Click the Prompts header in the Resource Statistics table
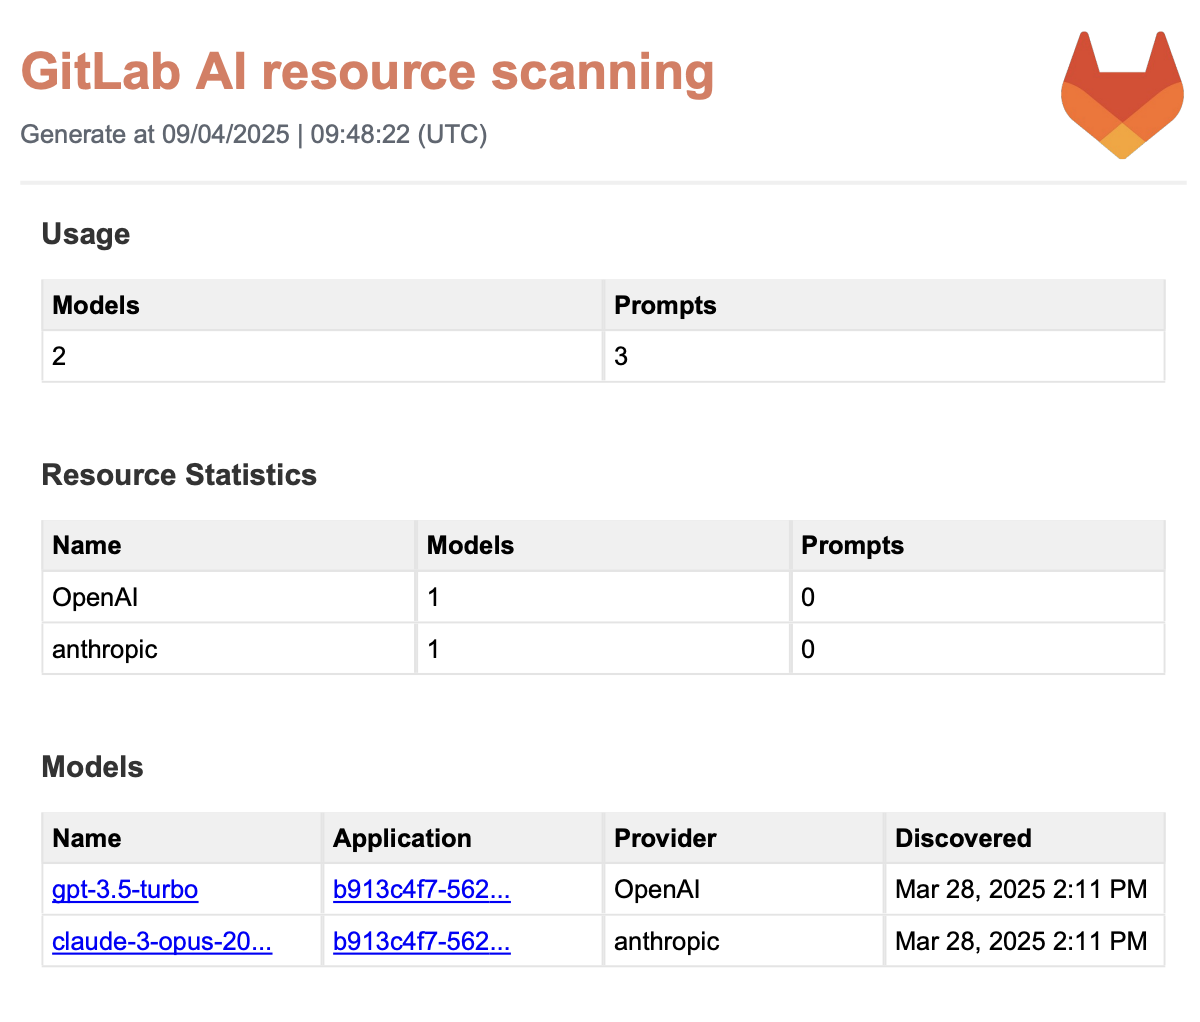 (852, 545)
